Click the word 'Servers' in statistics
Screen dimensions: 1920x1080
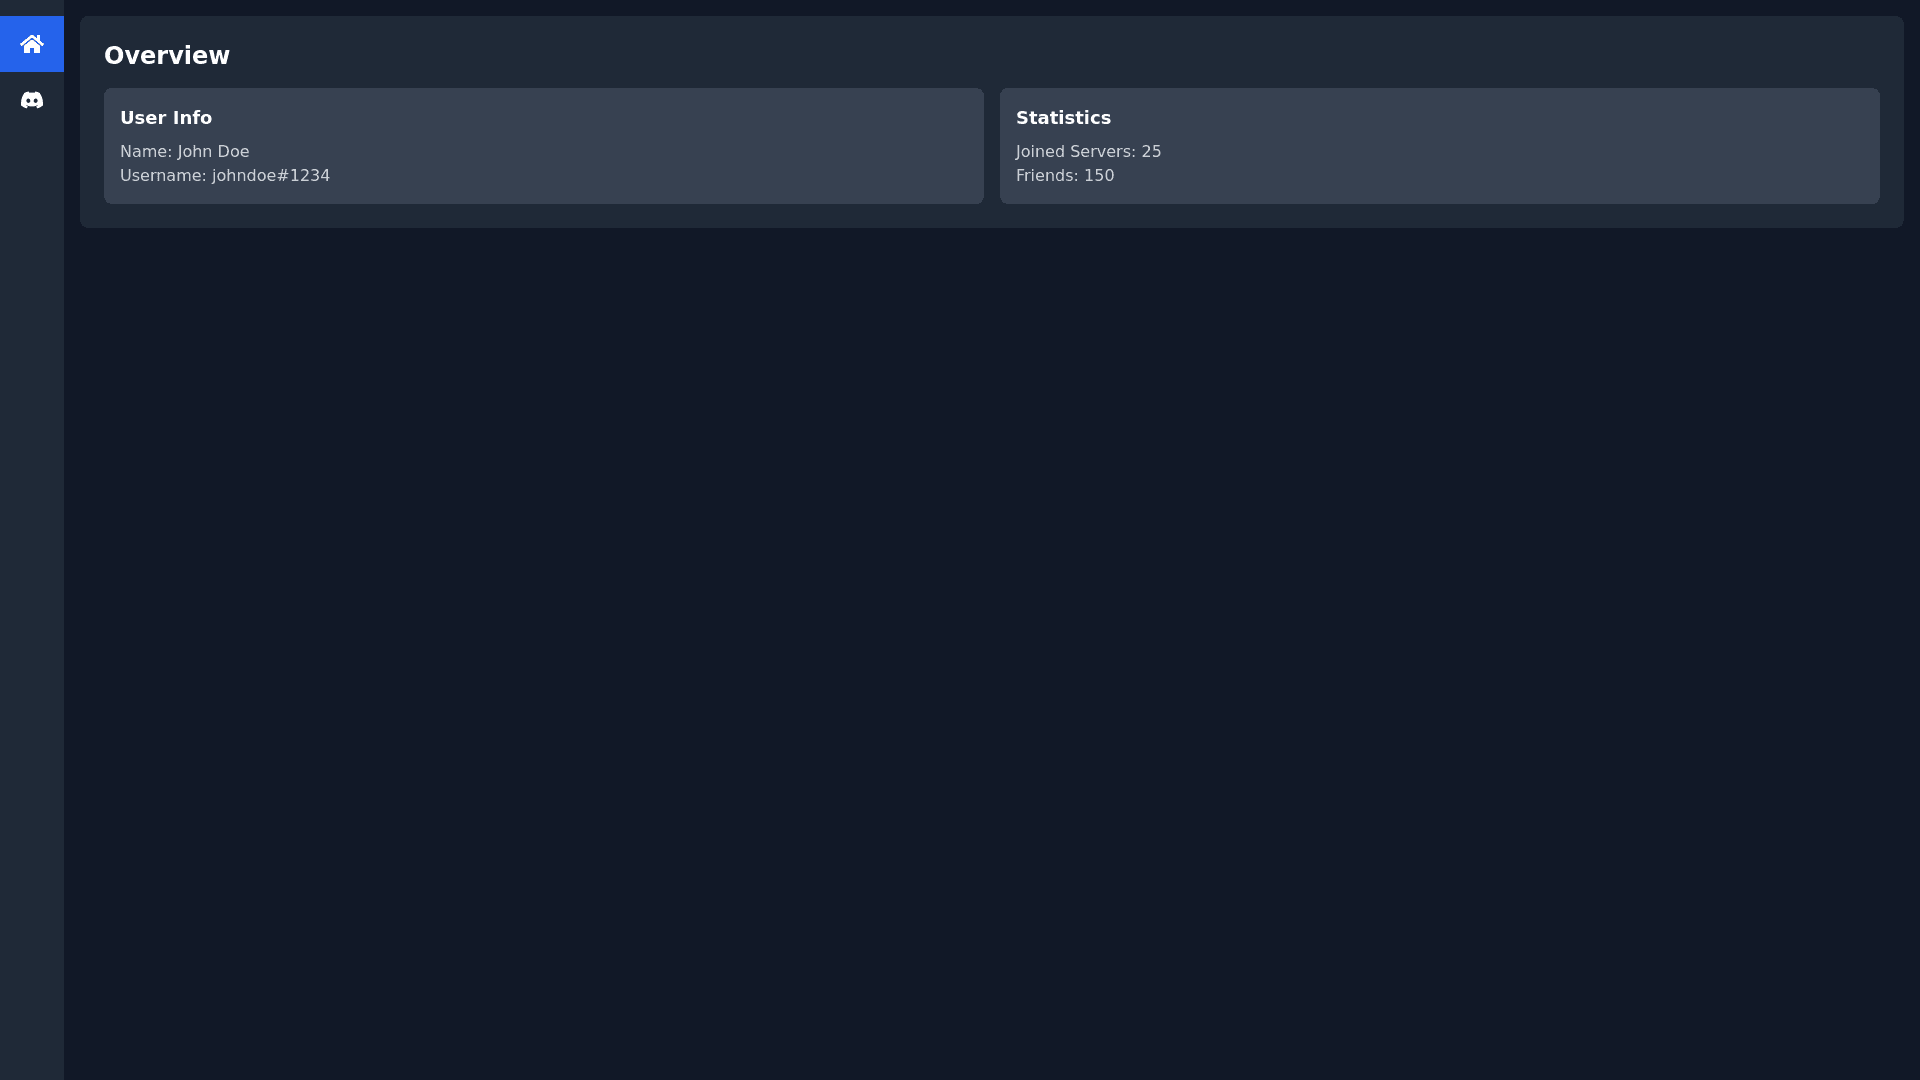[1102, 152]
